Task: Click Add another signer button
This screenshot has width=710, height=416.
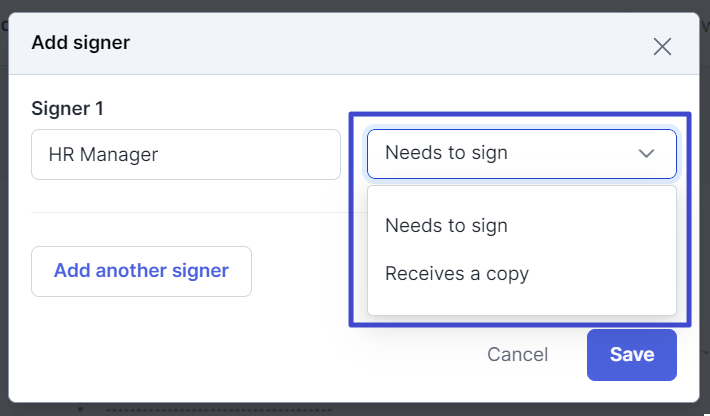Action: click(141, 271)
